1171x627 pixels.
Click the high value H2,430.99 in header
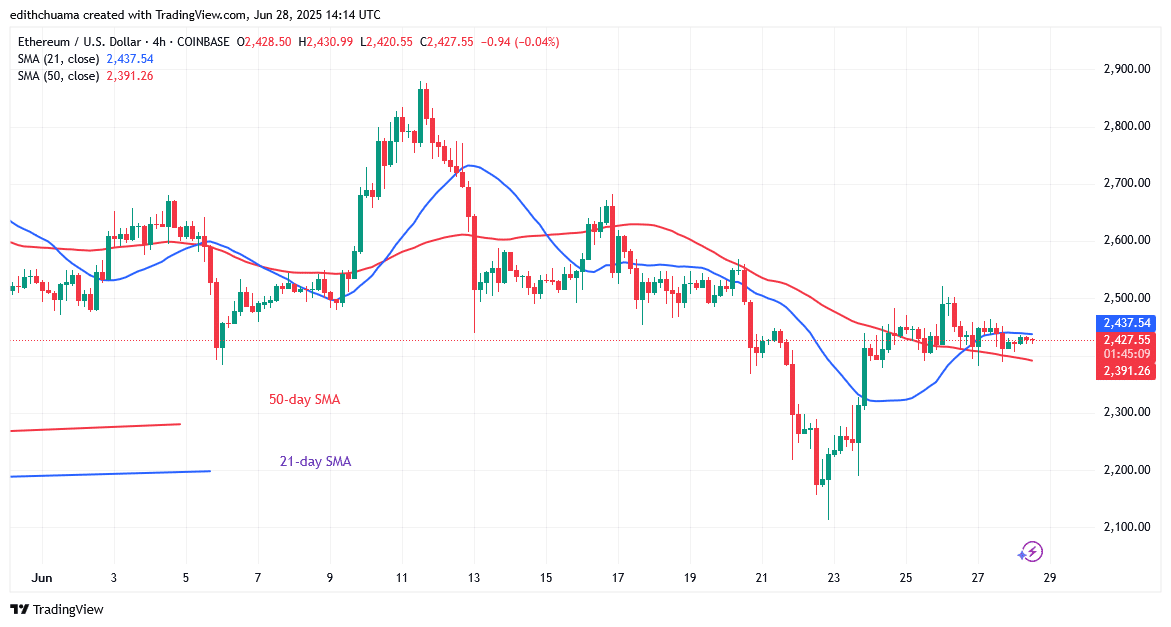[x=325, y=42]
